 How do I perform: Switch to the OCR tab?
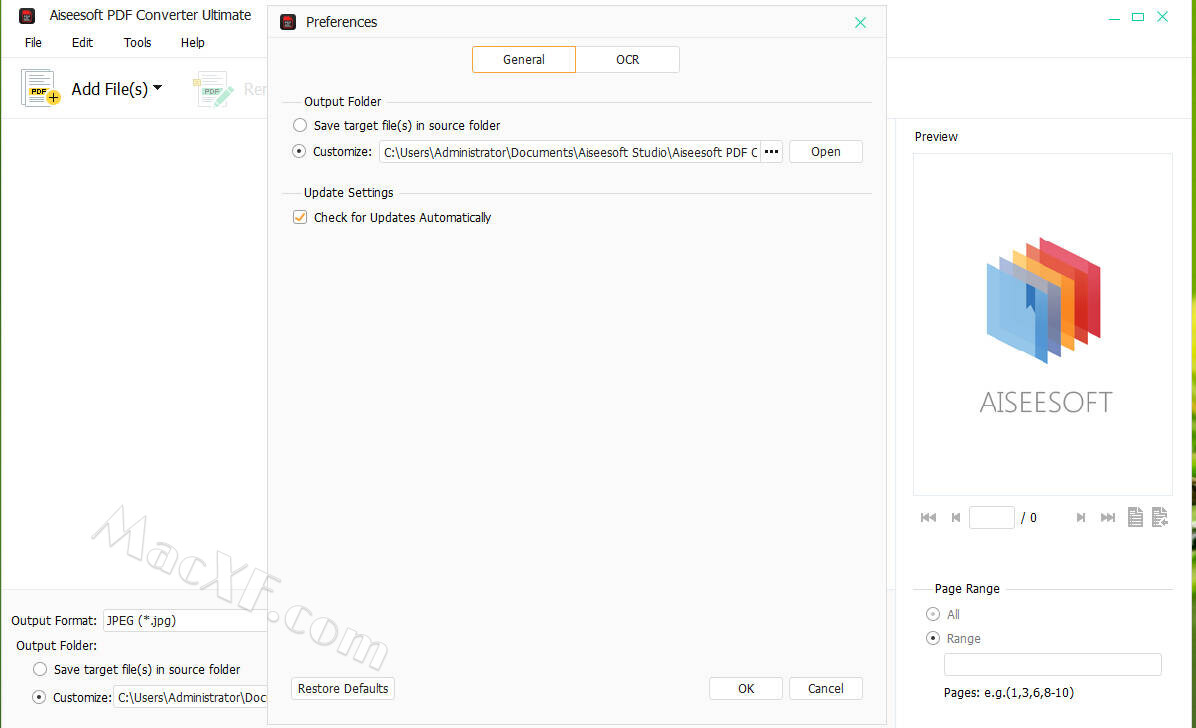pyautogui.click(x=627, y=60)
